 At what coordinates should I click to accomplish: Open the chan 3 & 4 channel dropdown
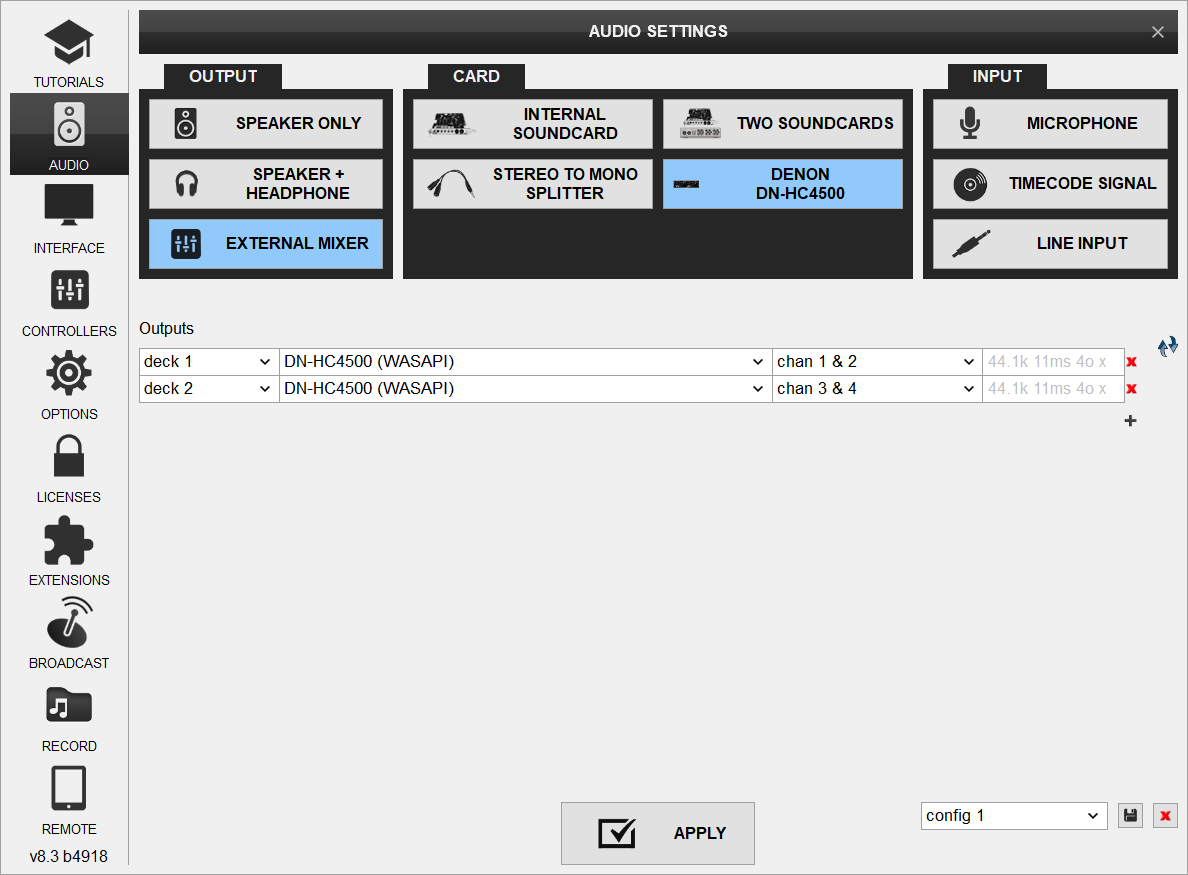(877, 389)
